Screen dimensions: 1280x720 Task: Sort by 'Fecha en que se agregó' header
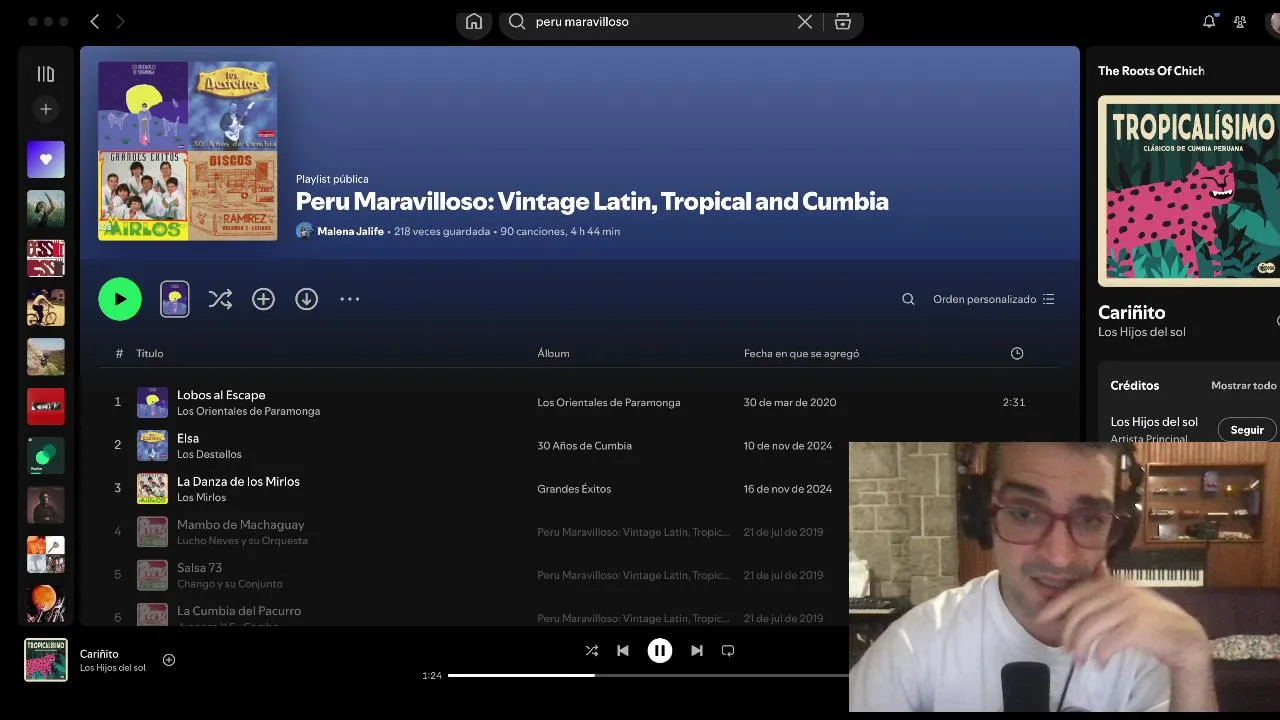(801, 353)
